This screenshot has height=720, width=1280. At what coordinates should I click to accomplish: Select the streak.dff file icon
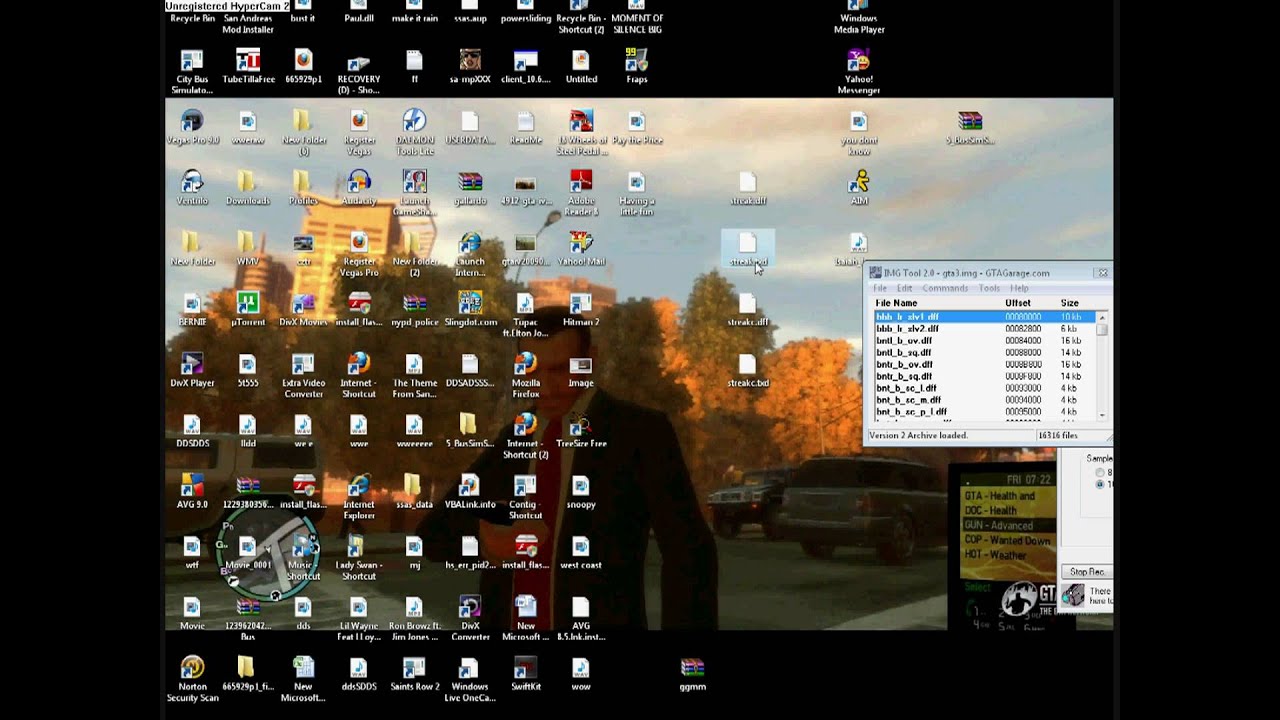point(748,188)
